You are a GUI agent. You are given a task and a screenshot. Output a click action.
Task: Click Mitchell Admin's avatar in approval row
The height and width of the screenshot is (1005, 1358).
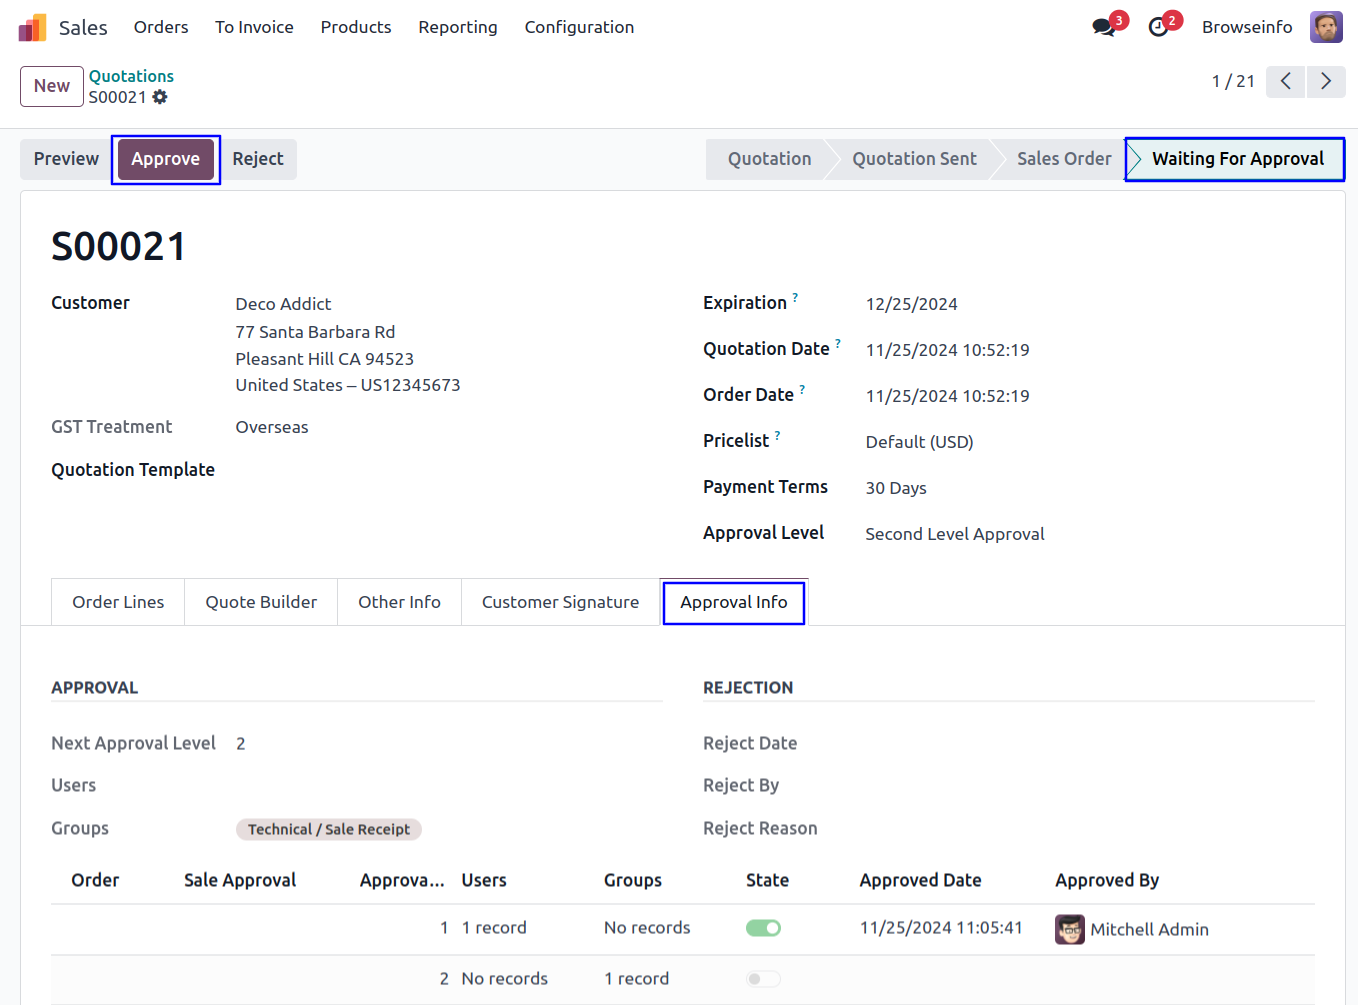(x=1069, y=929)
